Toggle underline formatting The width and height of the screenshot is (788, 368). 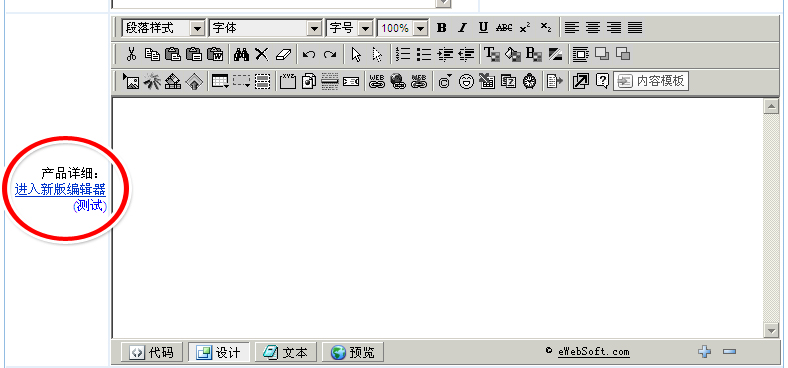483,28
